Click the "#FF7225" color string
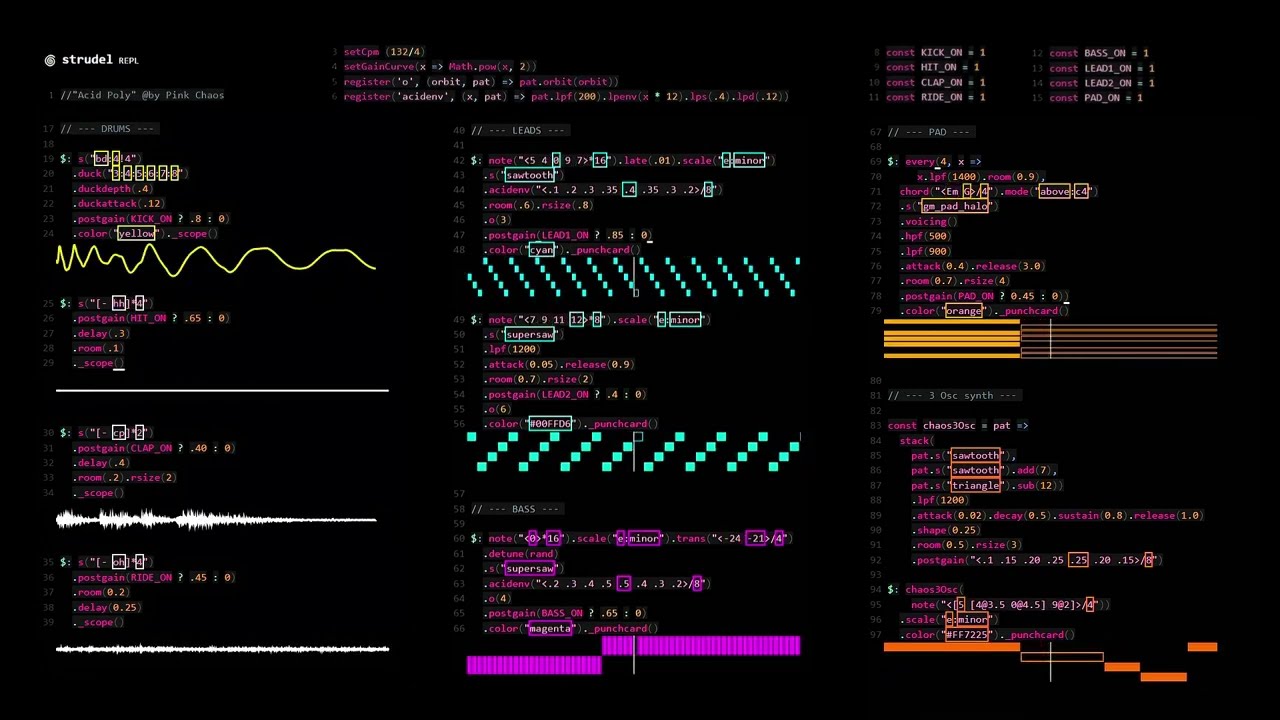The height and width of the screenshot is (720, 1280). click(x=967, y=635)
